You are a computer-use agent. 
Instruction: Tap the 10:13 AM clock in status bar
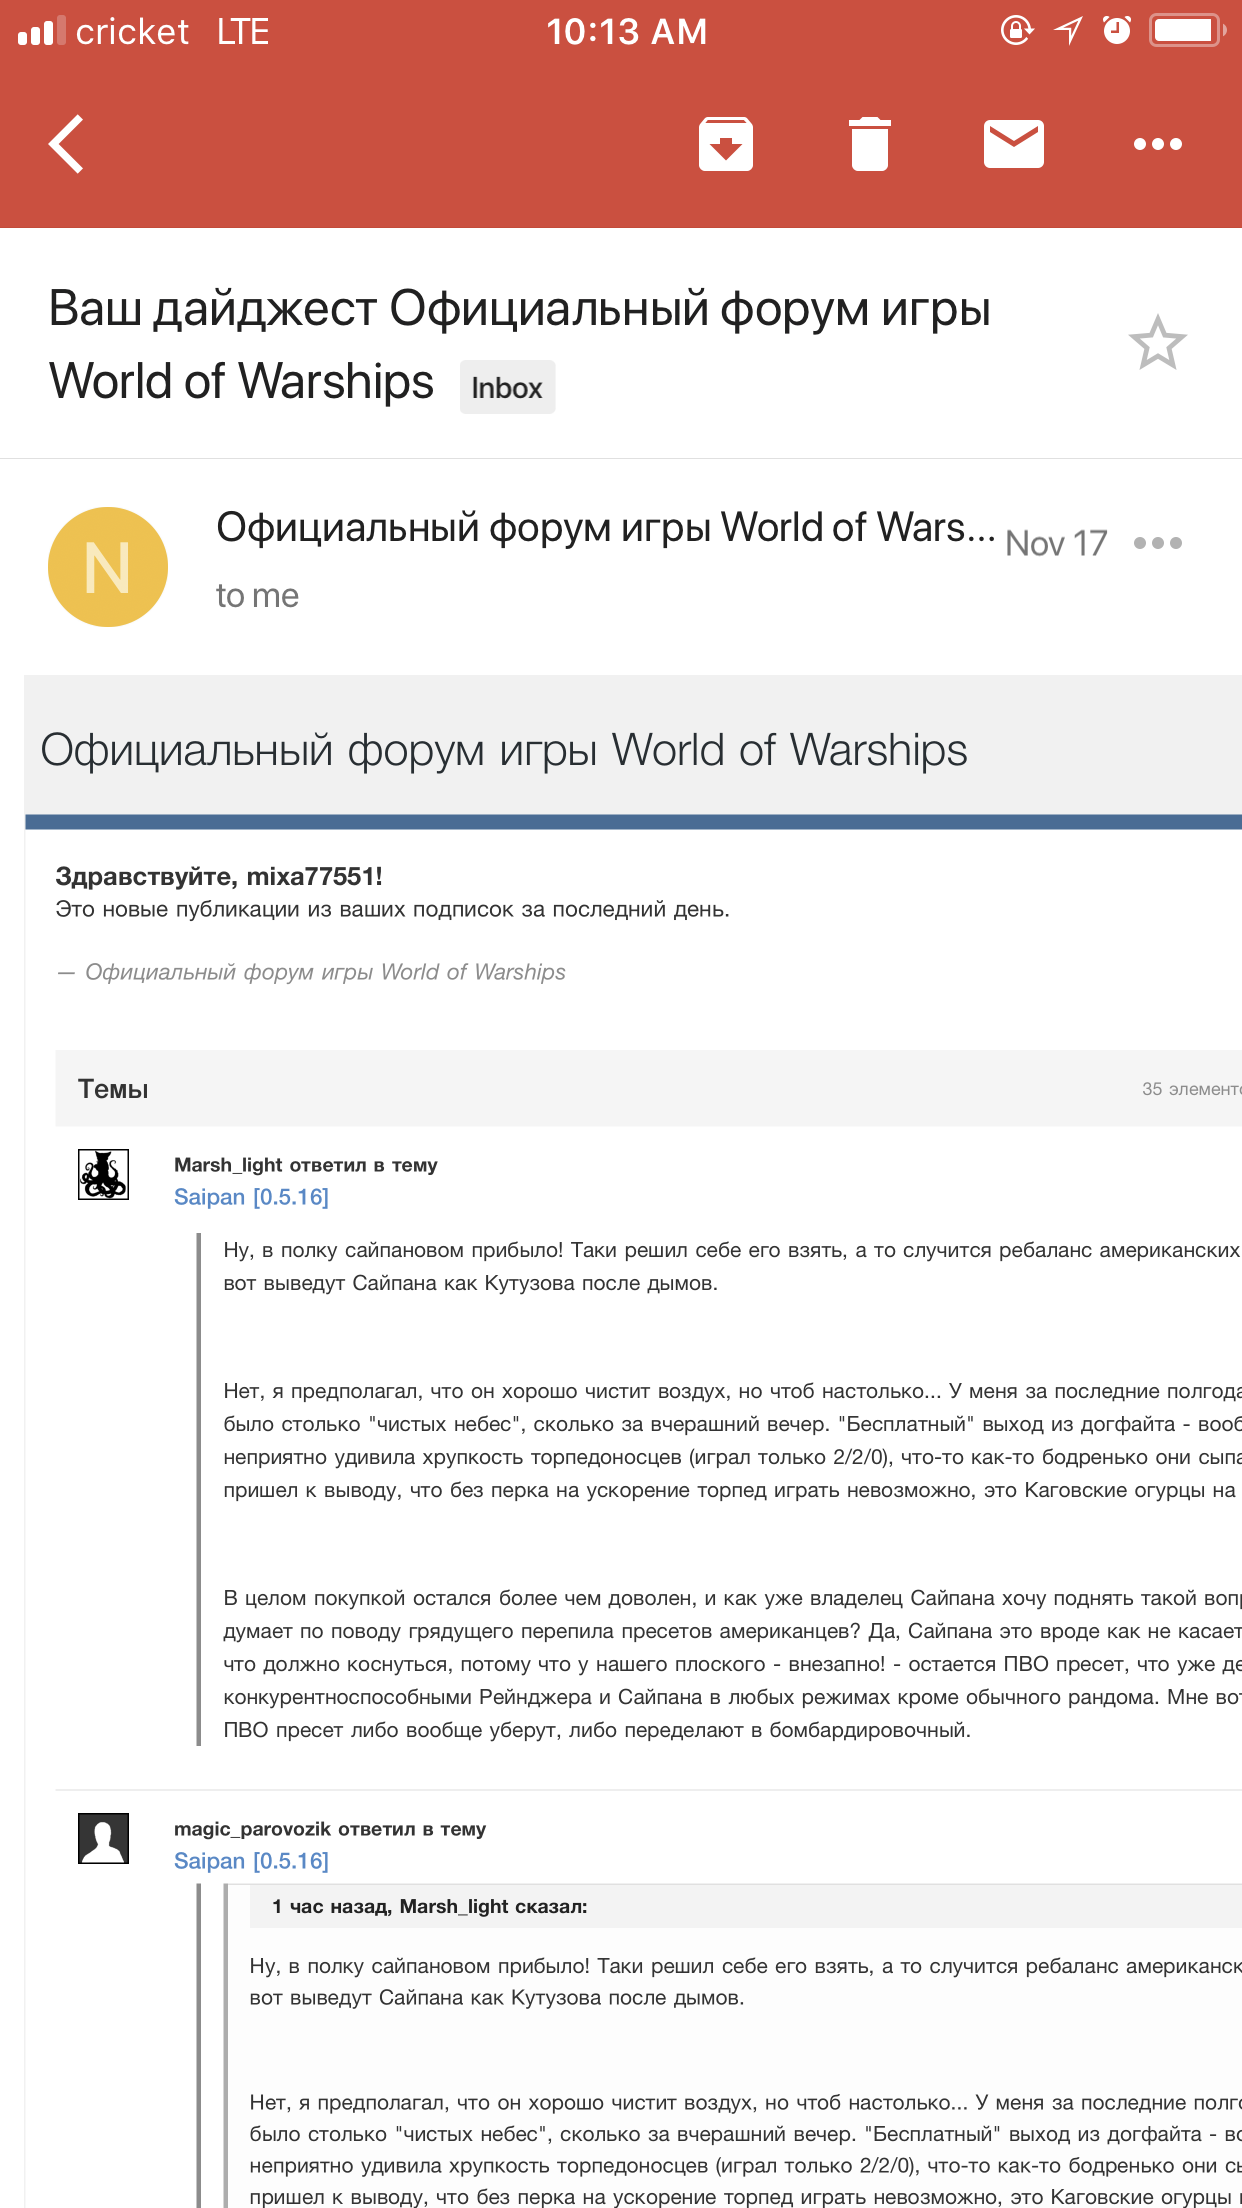[627, 31]
